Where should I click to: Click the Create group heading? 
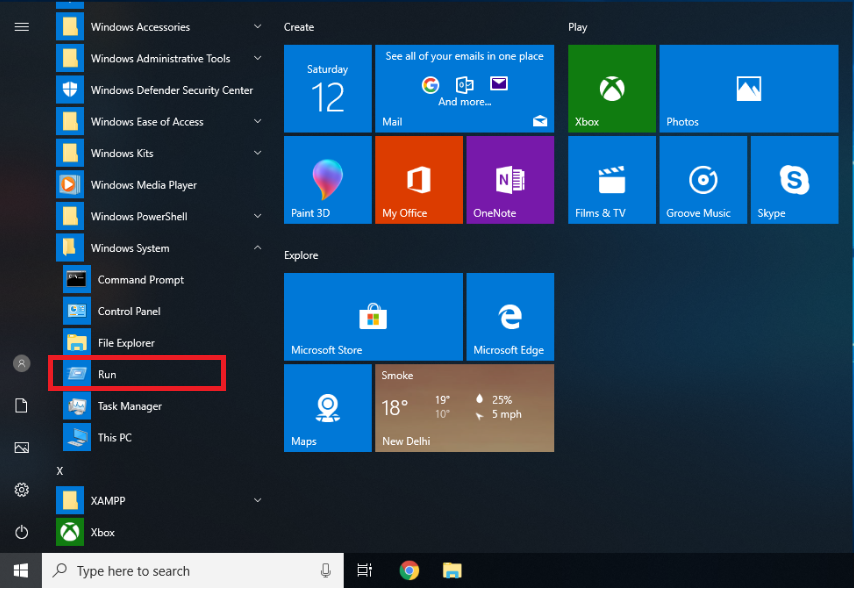299,27
